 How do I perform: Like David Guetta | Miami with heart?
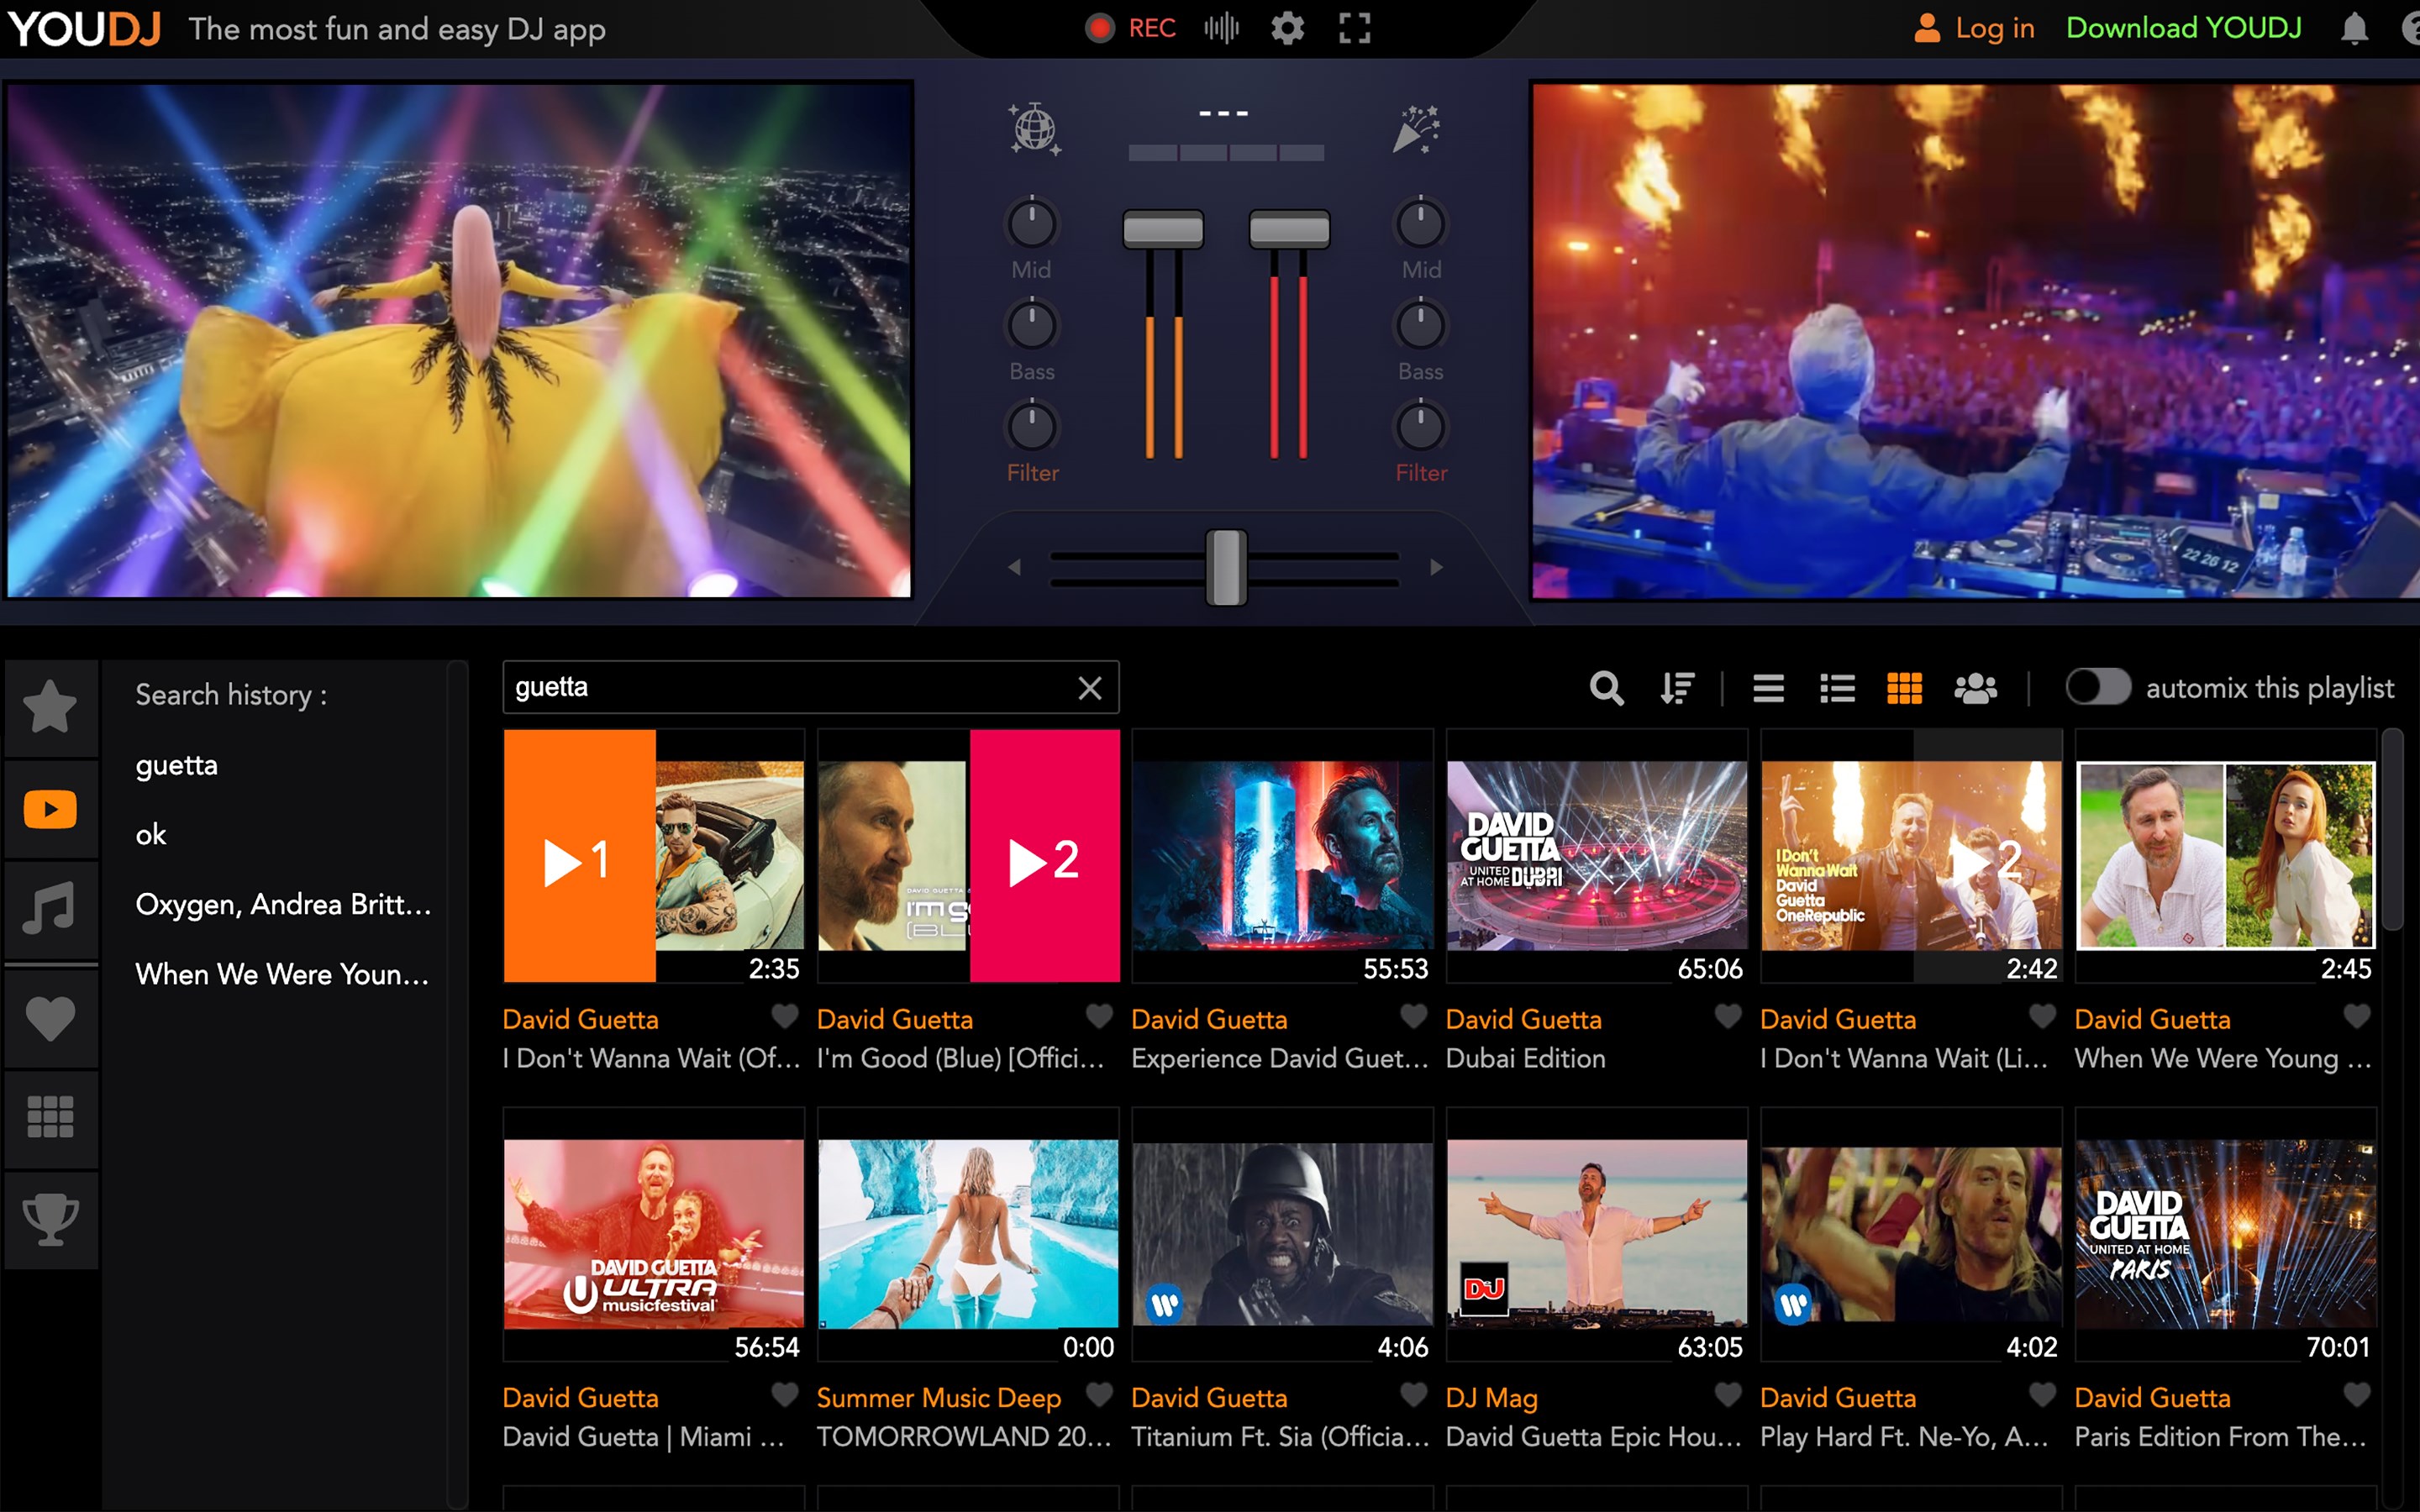pyautogui.click(x=785, y=1394)
